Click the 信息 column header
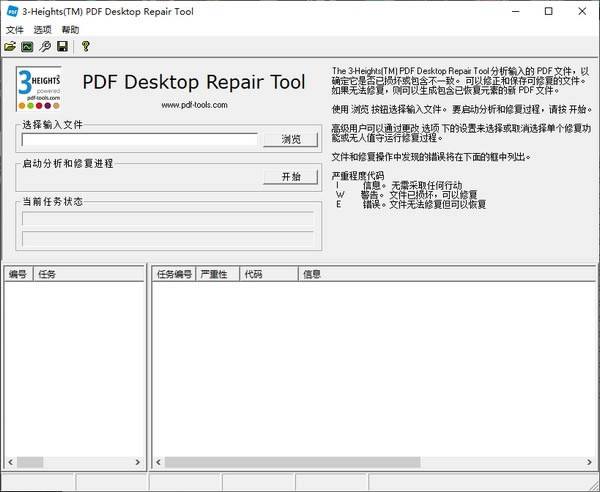 coord(447,274)
